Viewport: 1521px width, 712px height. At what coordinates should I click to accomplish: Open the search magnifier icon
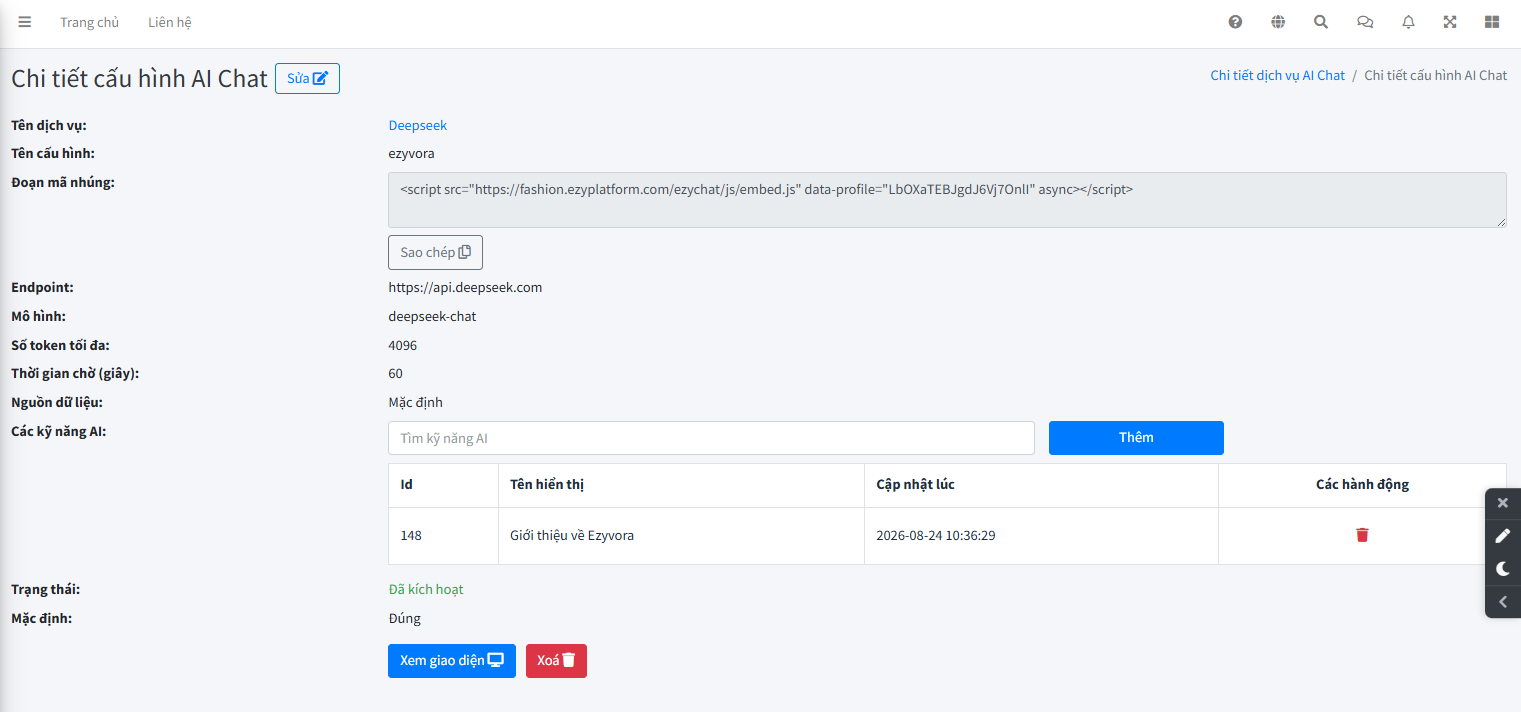[x=1321, y=22]
